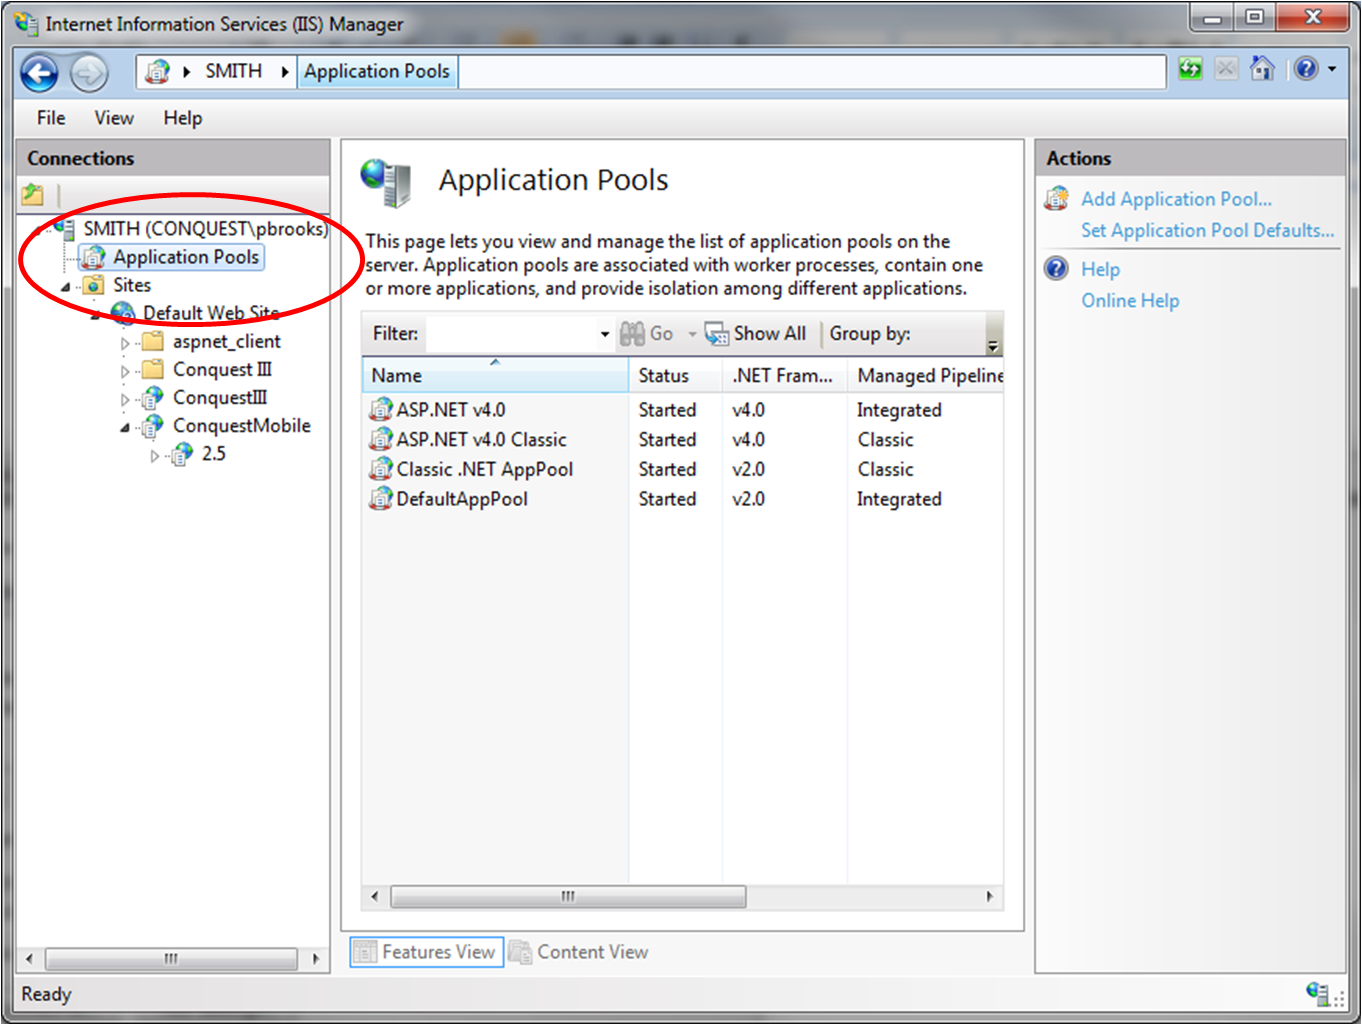Click into the Filter text field

tap(512, 334)
